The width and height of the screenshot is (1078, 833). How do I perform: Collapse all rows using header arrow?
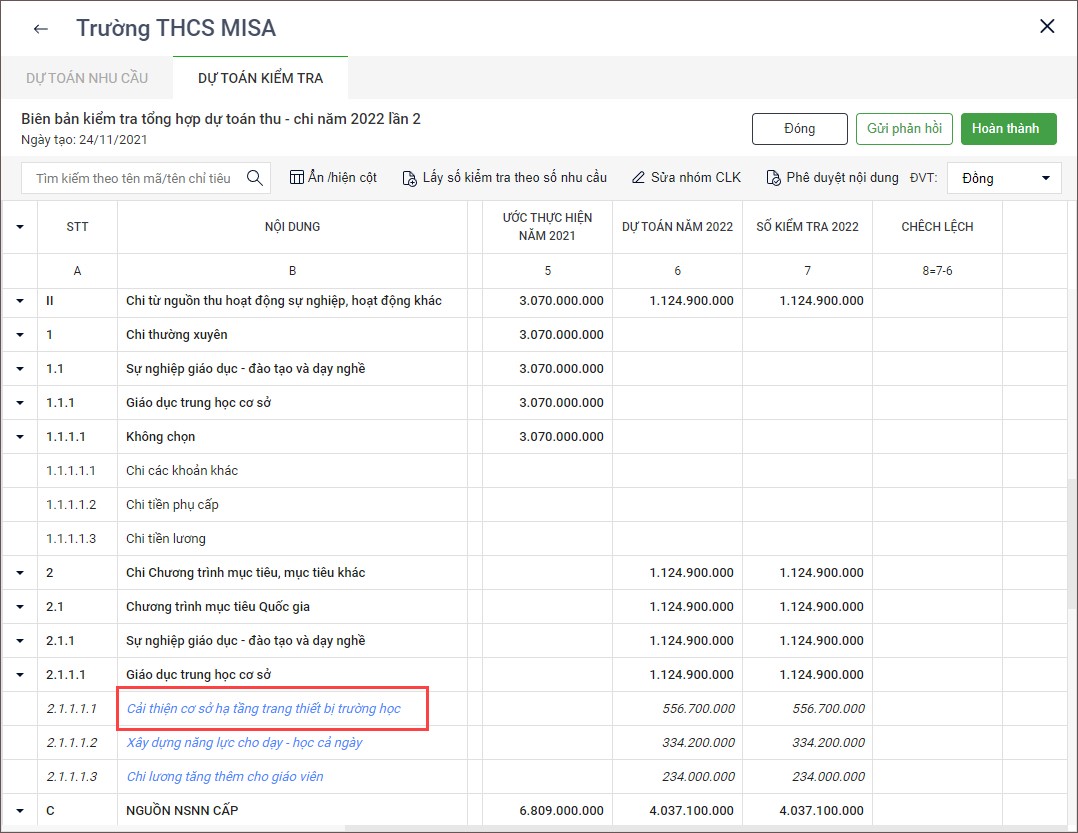coord(19,227)
